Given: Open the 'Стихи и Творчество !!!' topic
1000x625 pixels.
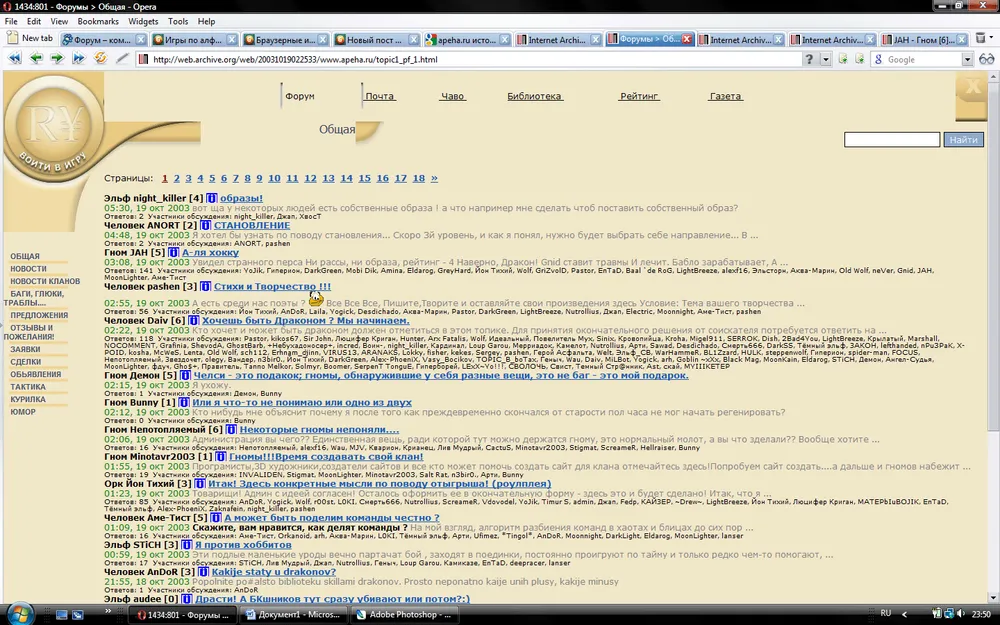Looking at the screenshot, I should coord(272,287).
